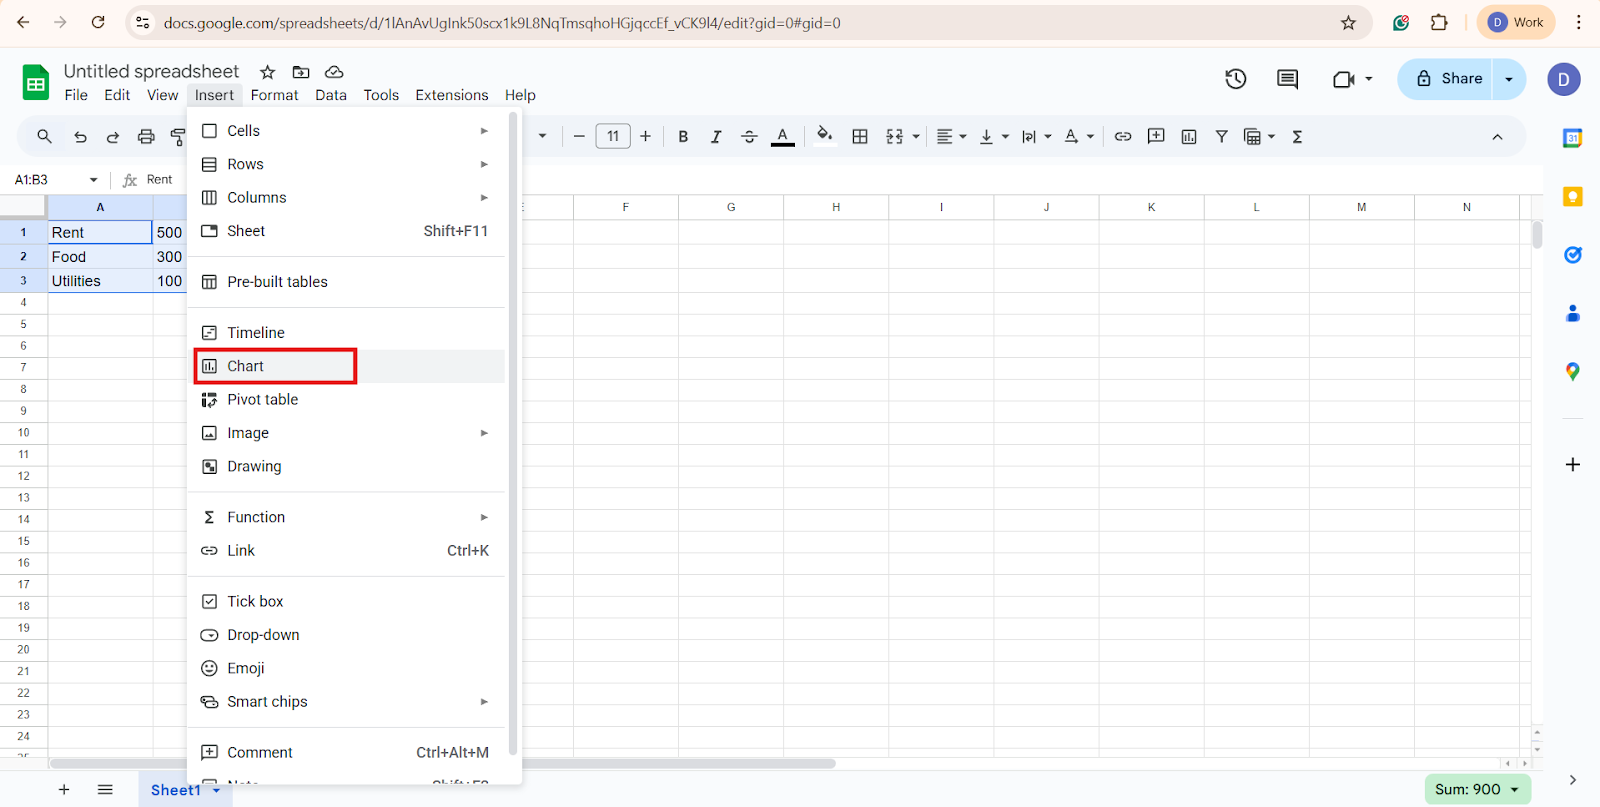The width and height of the screenshot is (1600, 807).
Task: Open the cell borders tool
Action: pos(860,137)
